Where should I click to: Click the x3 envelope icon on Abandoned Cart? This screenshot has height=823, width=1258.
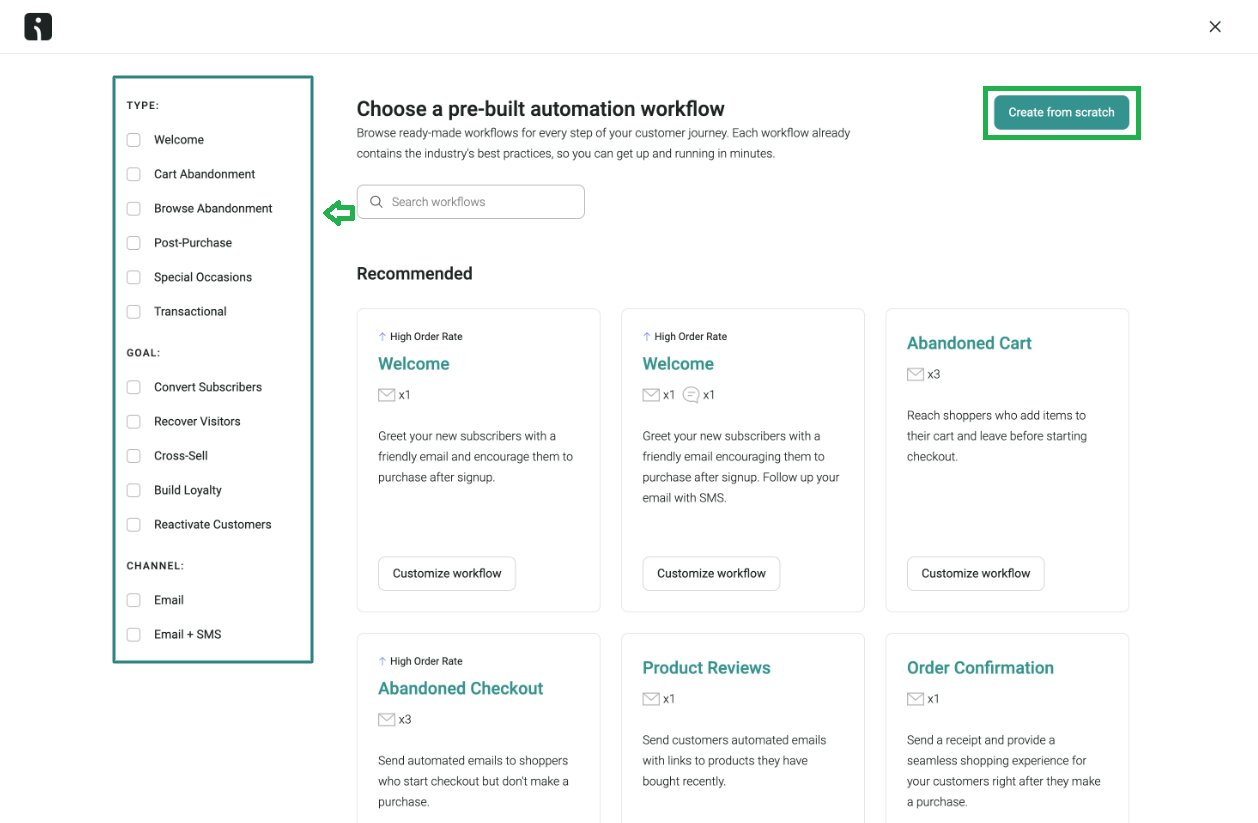916,373
